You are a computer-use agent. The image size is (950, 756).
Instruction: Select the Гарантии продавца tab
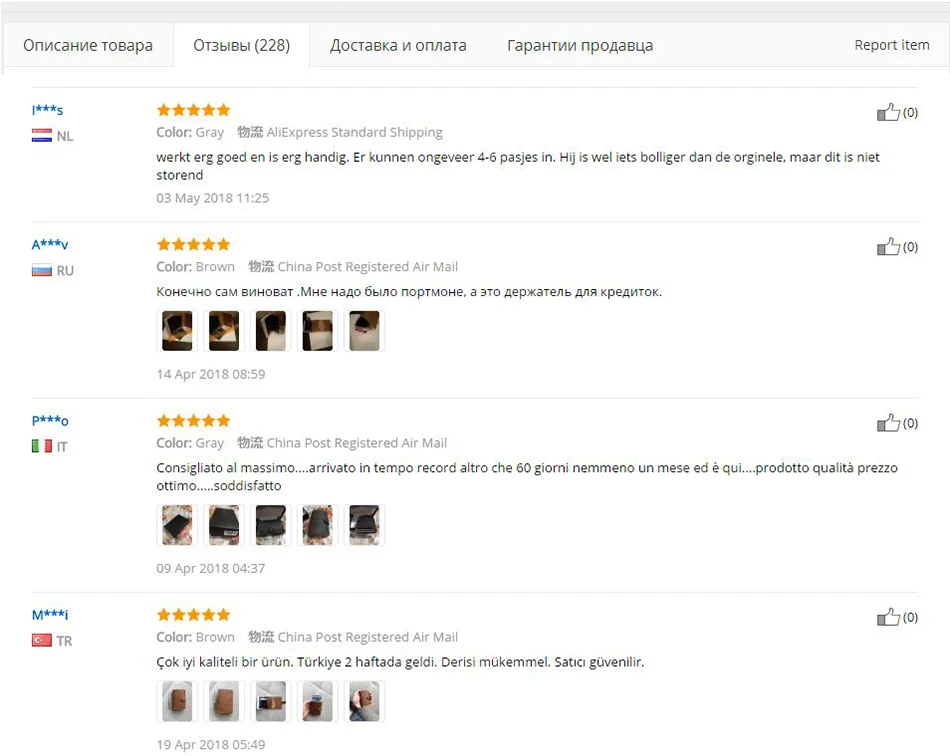[x=580, y=45]
